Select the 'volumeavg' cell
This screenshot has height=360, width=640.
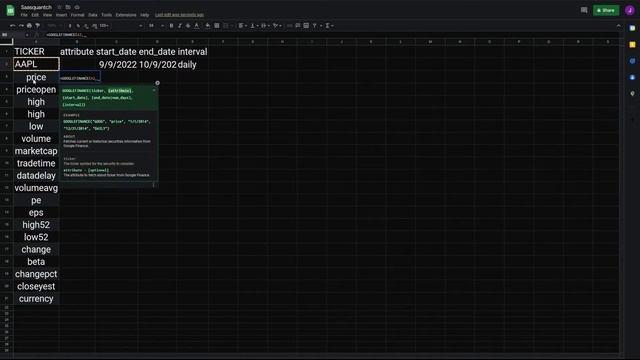pyautogui.click(x=36, y=188)
